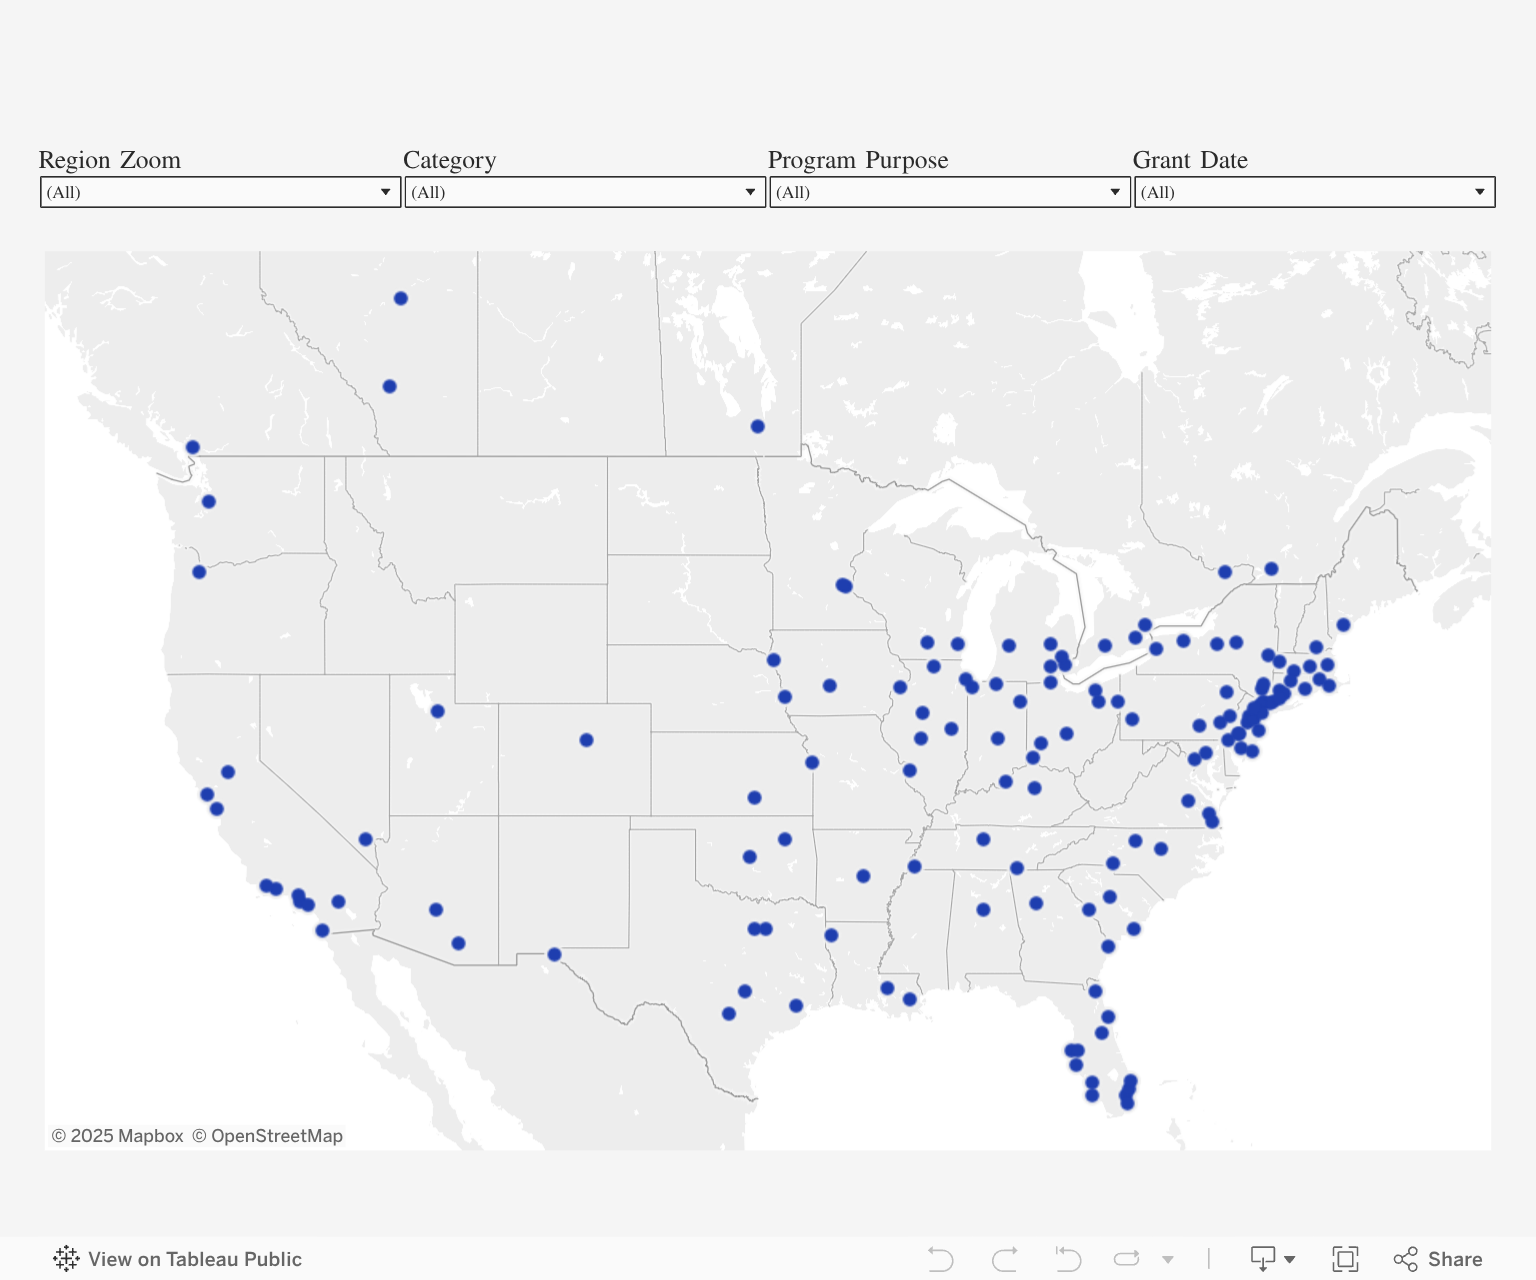The image size is (1536, 1280).
Task: Select the map dot in Maine
Action: (1343, 624)
